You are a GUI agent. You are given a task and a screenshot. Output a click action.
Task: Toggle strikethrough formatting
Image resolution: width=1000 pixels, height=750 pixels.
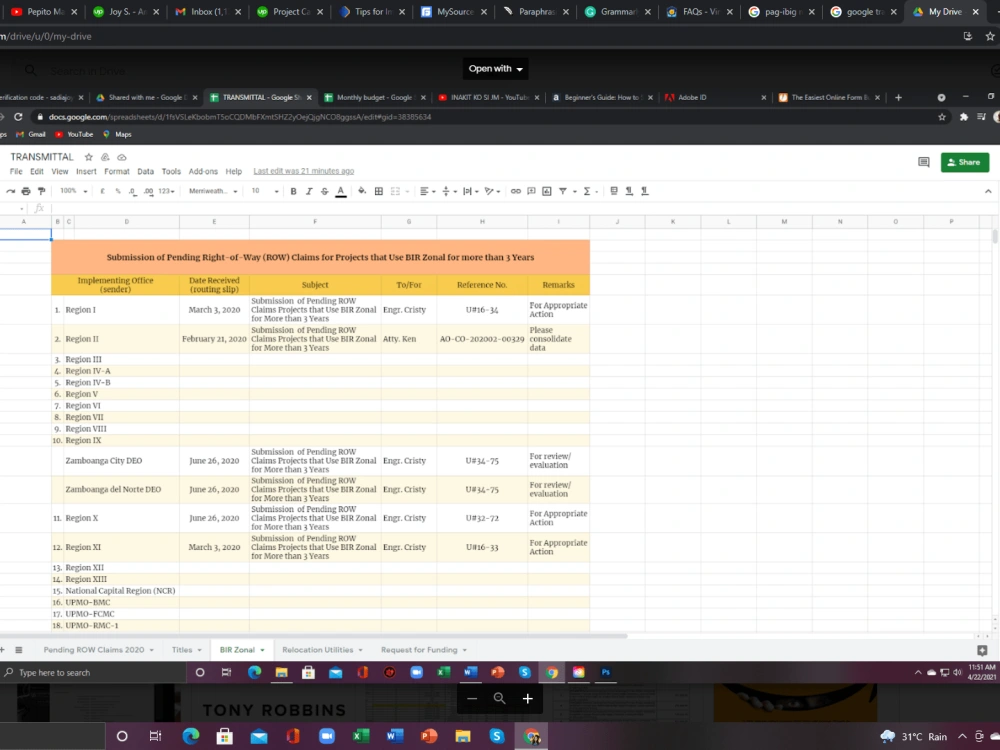(x=325, y=191)
